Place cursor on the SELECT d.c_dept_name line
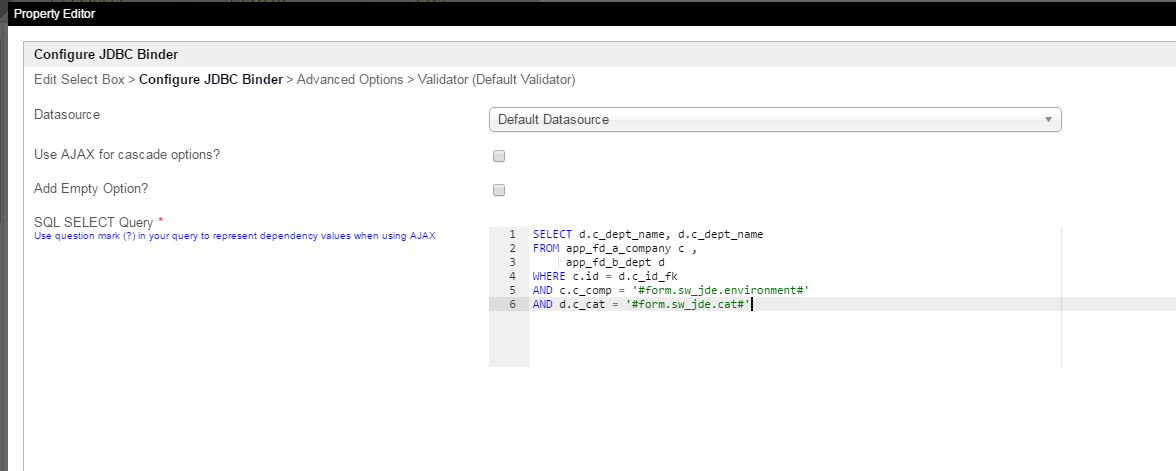 pyautogui.click(x=647, y=234)
